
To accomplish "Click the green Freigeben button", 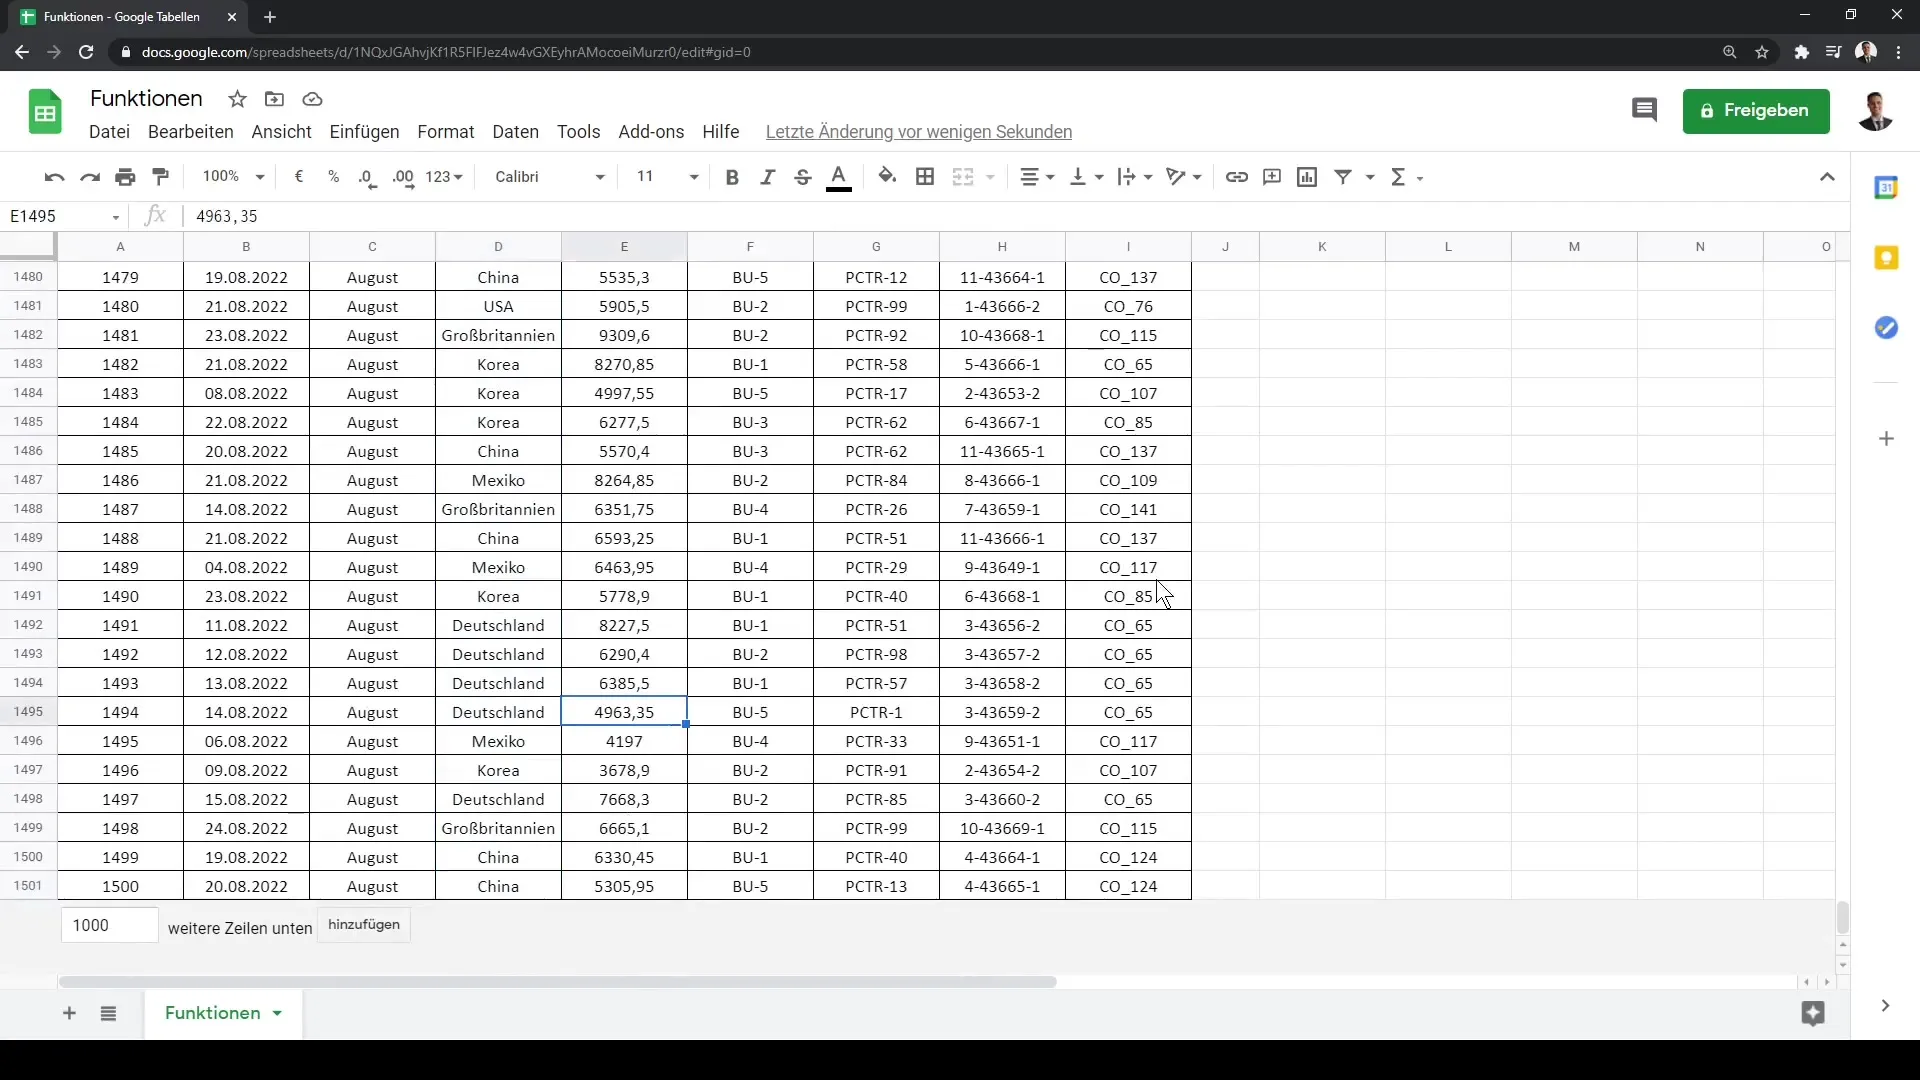I will (x=1756, y=111).
